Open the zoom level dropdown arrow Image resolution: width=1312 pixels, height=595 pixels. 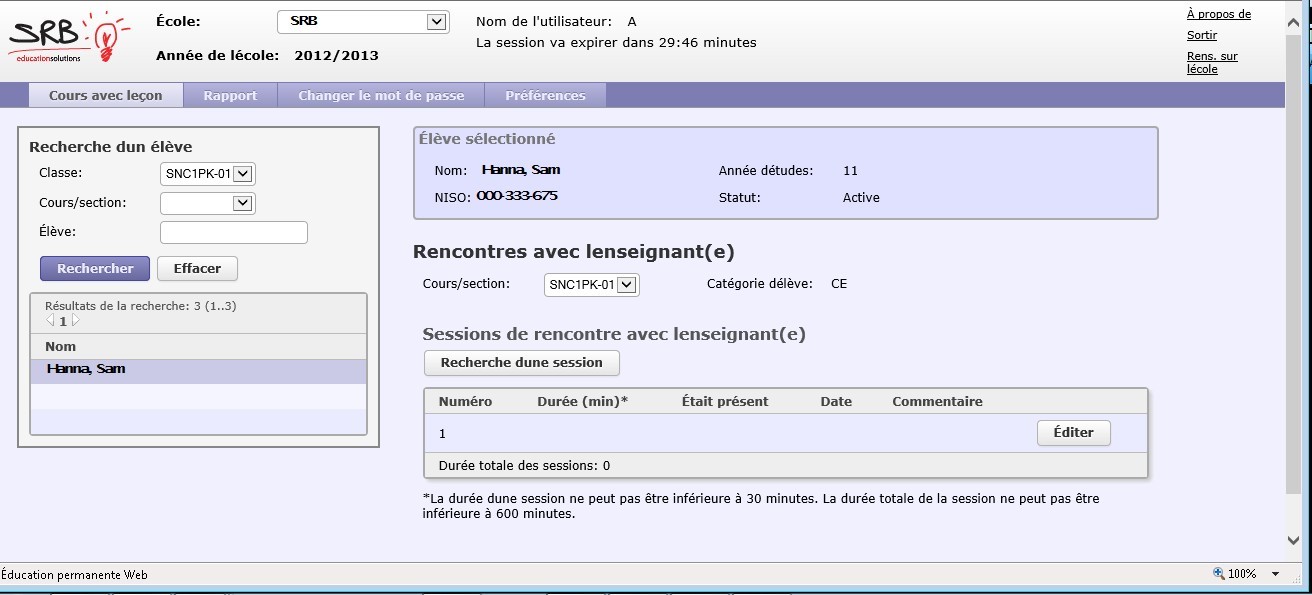[x=1275, y=574]
